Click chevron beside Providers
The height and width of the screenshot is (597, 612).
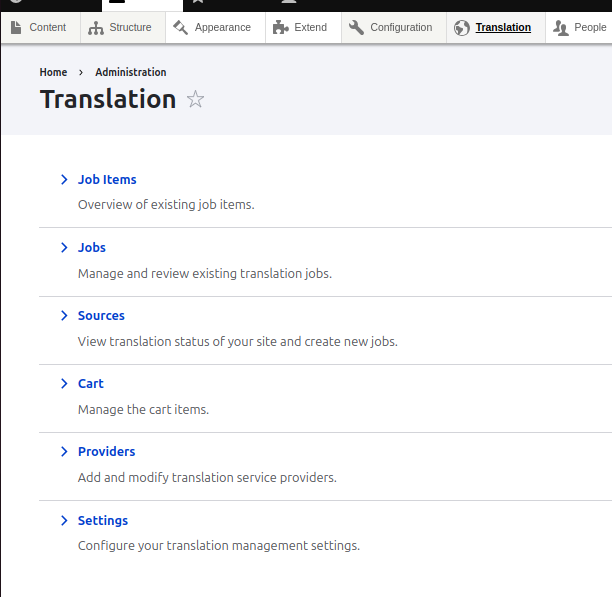(x=64, y=451)
